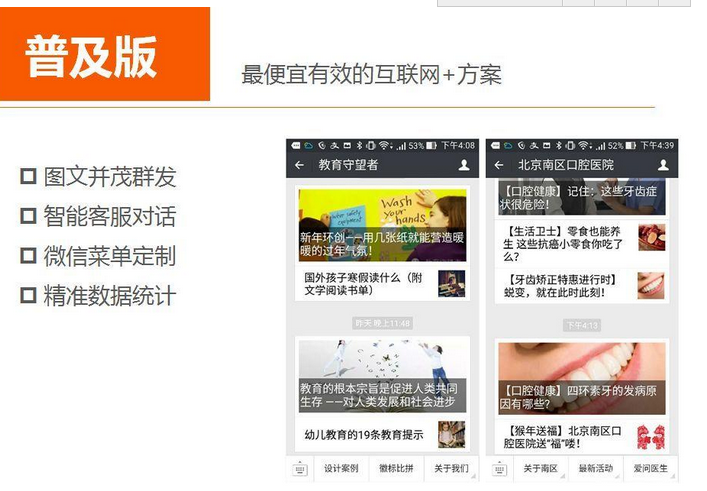This screenshot has width=707, height=491.
Task: Tap the snack food thumbnail beside 生活卫士
Action: pos(651,237)
